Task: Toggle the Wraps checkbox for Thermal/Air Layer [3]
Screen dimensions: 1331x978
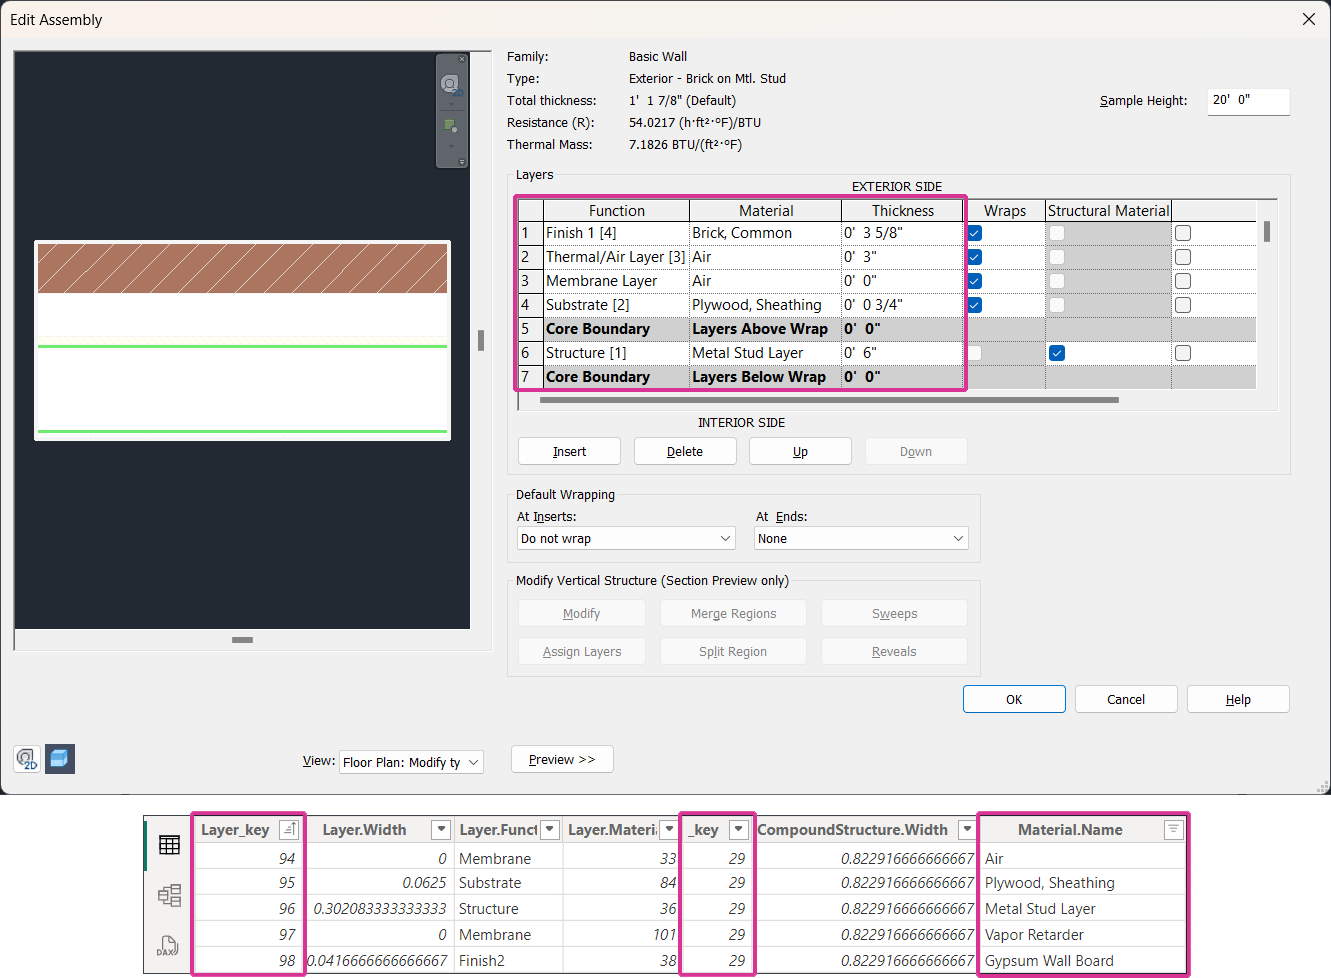Action: [975, 257]
